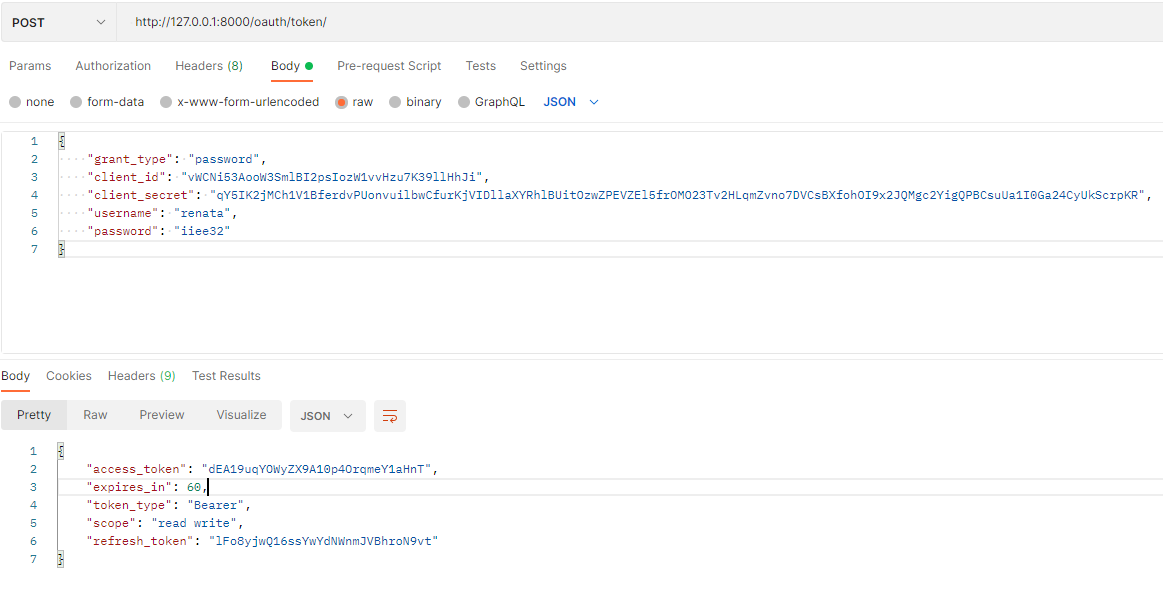Image resolution: width=1163 pixels, height=592 pixels.
Task: Click the expires_in value 60
Action: [194, 487]
